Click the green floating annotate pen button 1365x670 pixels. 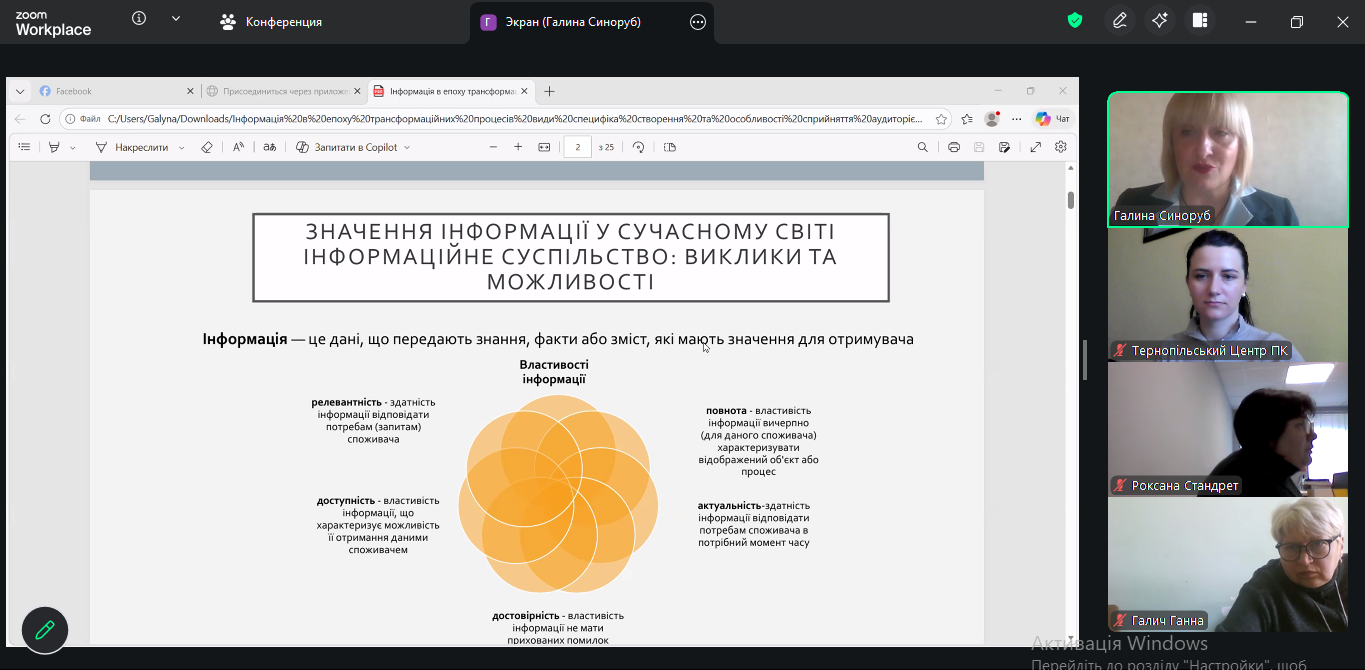click(x=45, y=630)
